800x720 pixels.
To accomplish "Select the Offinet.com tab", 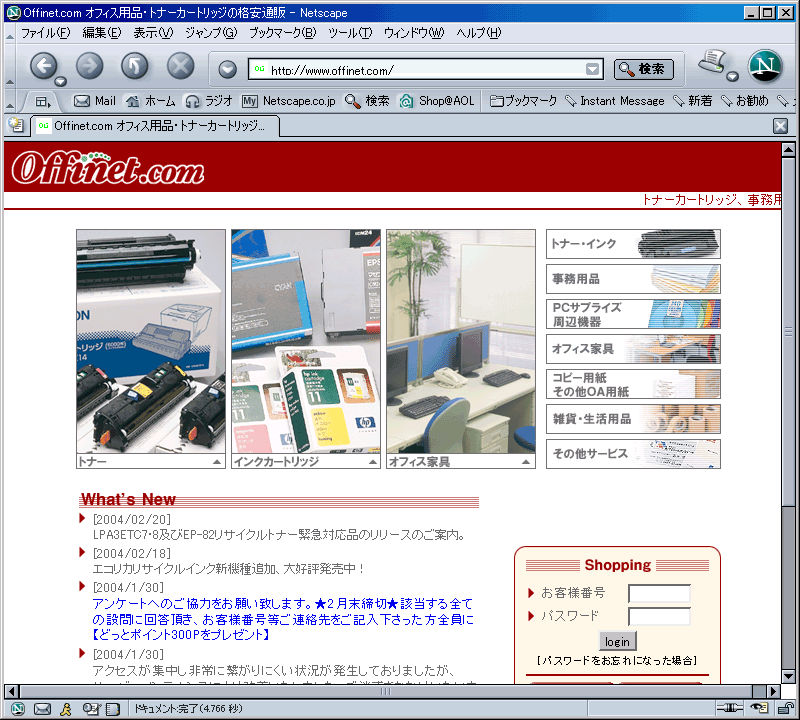I will coord(155,126).
